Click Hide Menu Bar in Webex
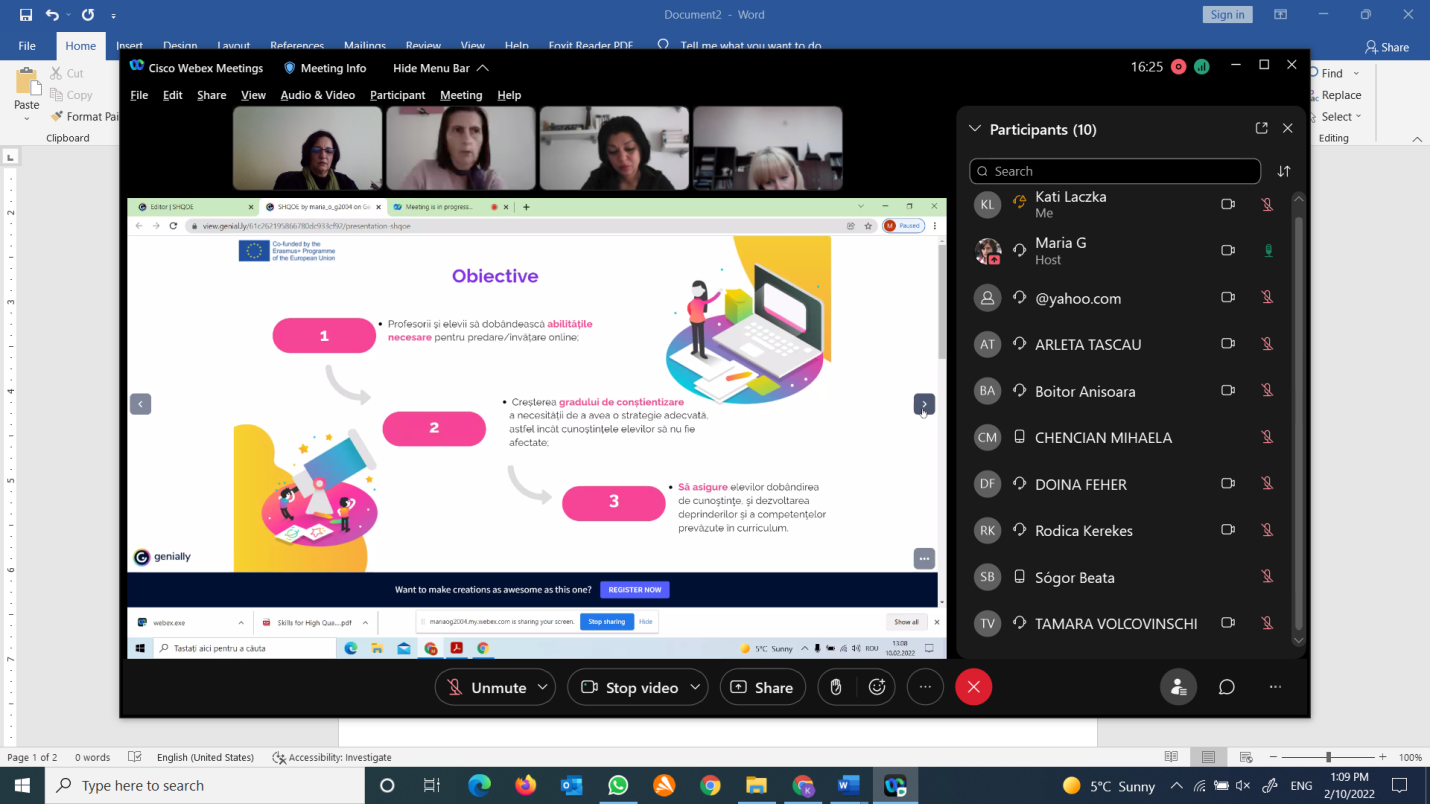The image size is (1430, 804). [440, 68]
